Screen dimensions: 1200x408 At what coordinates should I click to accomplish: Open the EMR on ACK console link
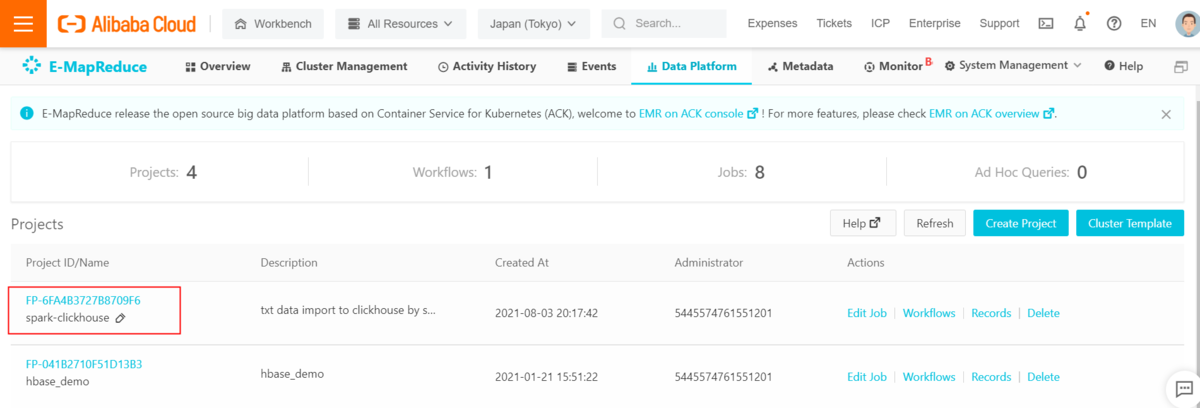[x=698, y=114]
